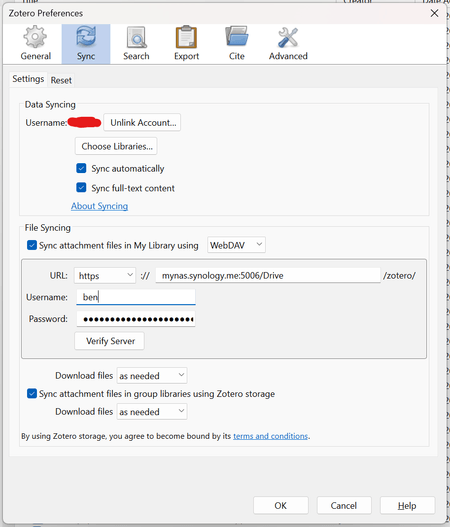Expand the WebDAV sync method dropdown
450x527 pixels.
point(236,245)
